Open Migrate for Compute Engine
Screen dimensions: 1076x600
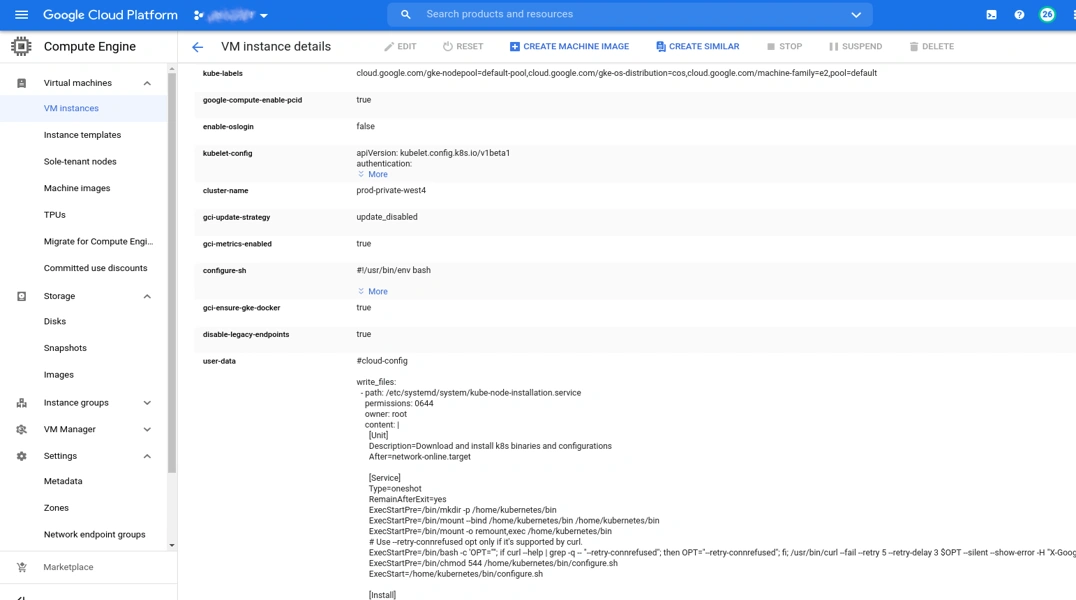tap(98, 242)
